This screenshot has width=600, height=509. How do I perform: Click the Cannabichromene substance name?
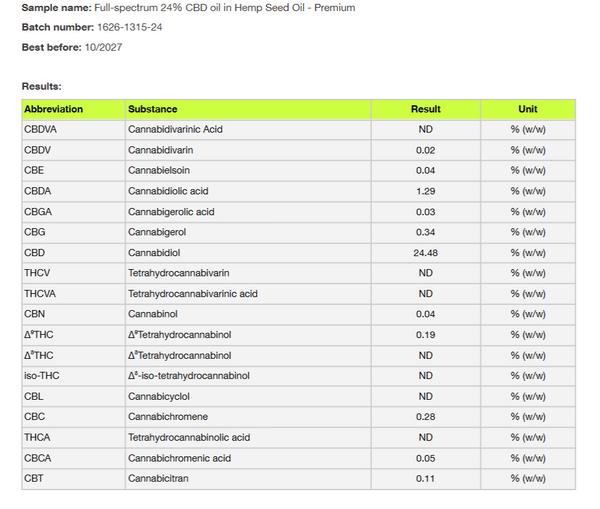point(167,417)
